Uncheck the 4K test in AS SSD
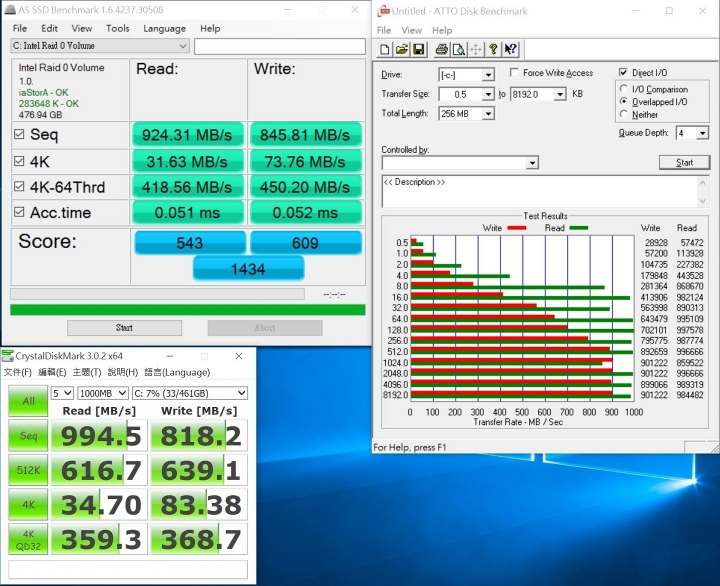The width and height of the screenshot is (720, 586). 19,161
